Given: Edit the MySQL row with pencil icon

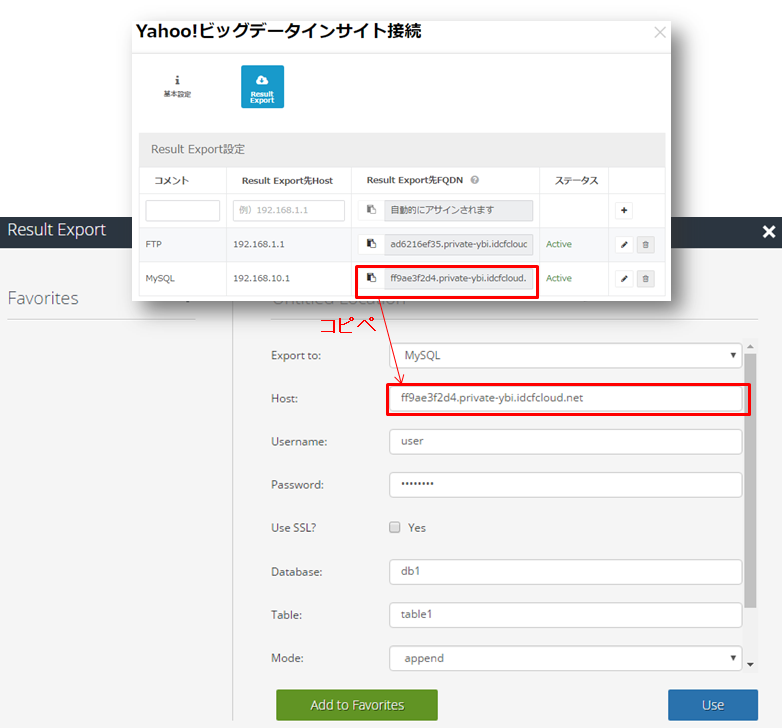Looking at the screenshot, I should tap(623, 278).
